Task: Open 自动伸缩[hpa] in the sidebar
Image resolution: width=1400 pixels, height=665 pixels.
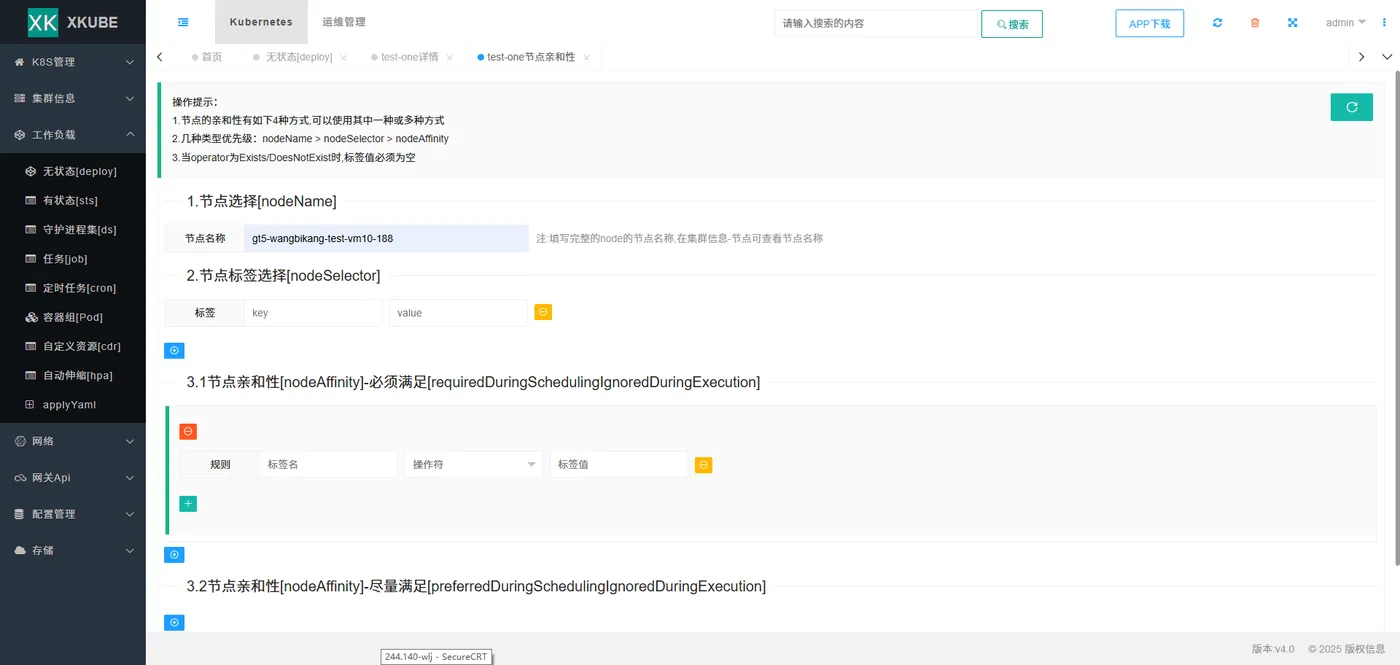Action: click(x=73, y=376)
